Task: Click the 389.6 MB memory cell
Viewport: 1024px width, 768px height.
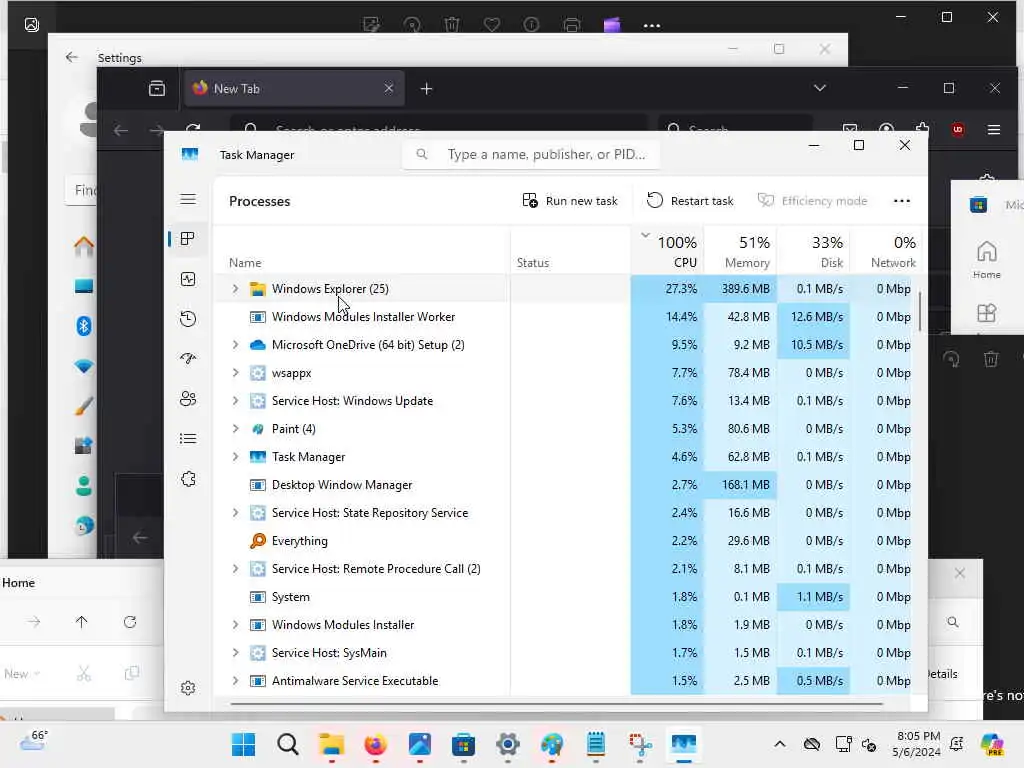Action: [x=741, y=289]
